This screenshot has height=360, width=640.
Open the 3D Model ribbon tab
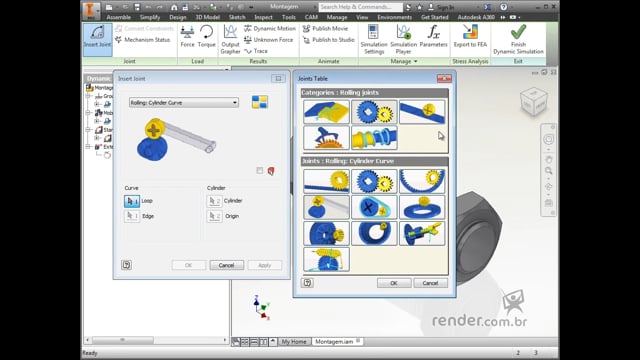point(207,17)
